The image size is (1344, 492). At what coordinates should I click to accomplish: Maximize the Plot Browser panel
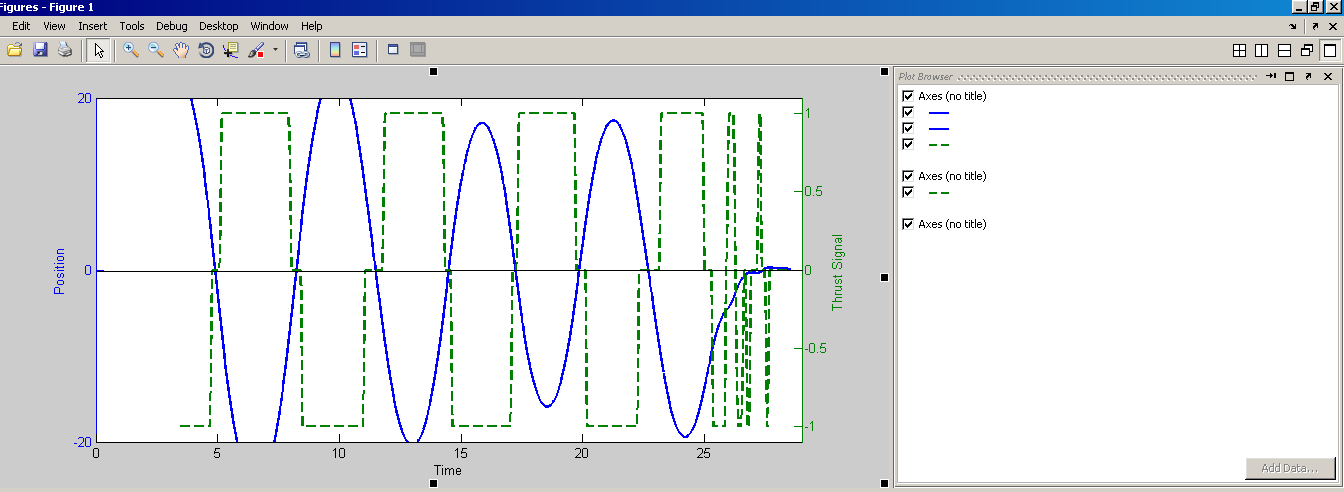(1289, 76)
